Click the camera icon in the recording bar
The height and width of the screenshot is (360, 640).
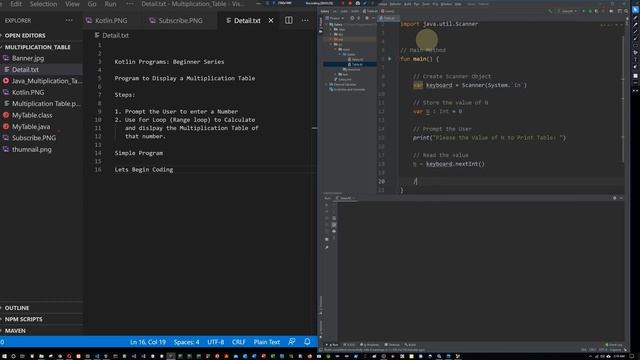(x=358, y=3)
